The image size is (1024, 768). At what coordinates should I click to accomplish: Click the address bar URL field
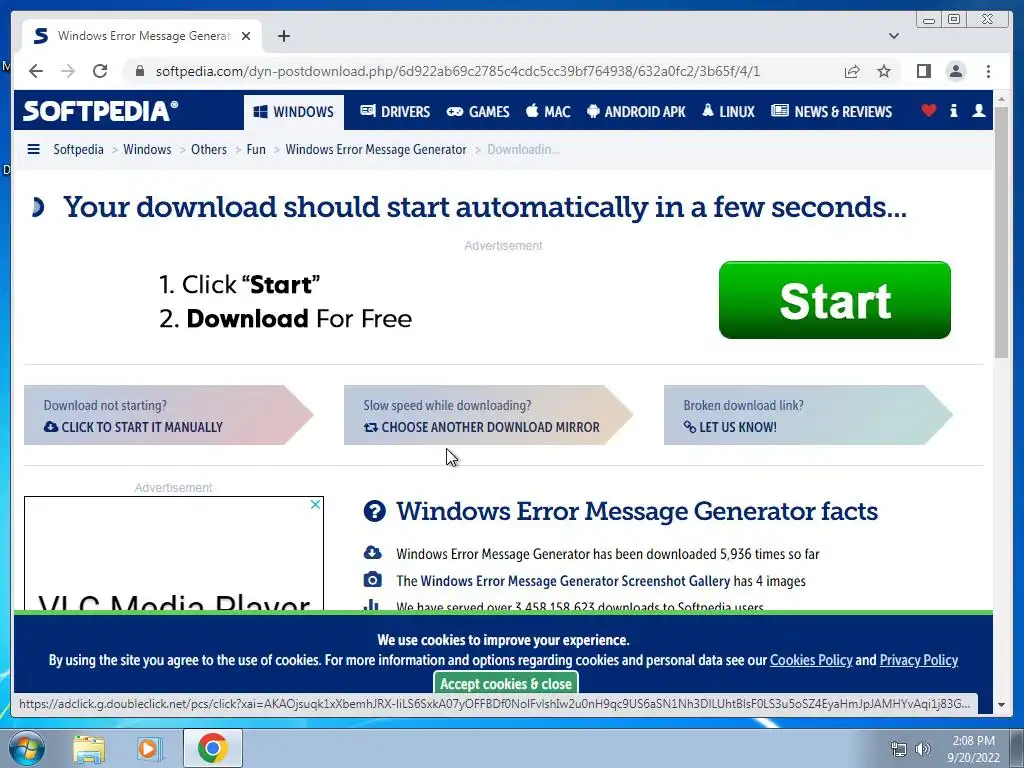click(458, 71)
